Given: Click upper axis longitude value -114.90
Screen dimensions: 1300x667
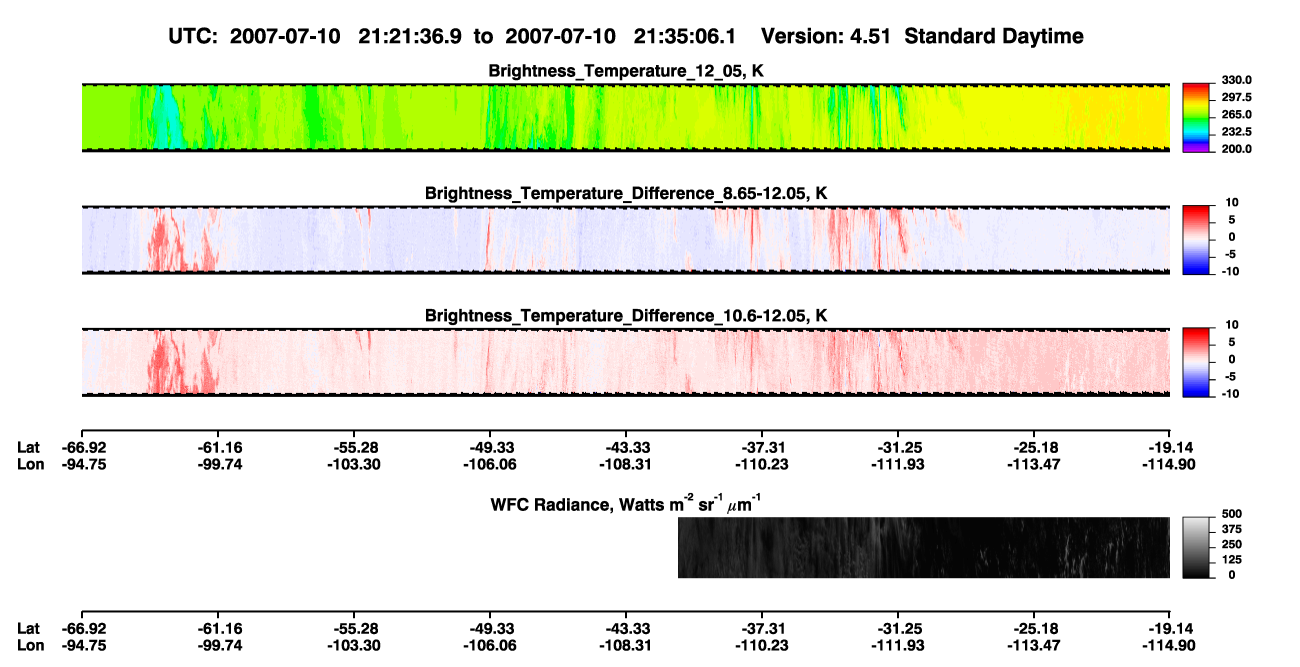Looking at the screenshot, I should pos(1171,463).
